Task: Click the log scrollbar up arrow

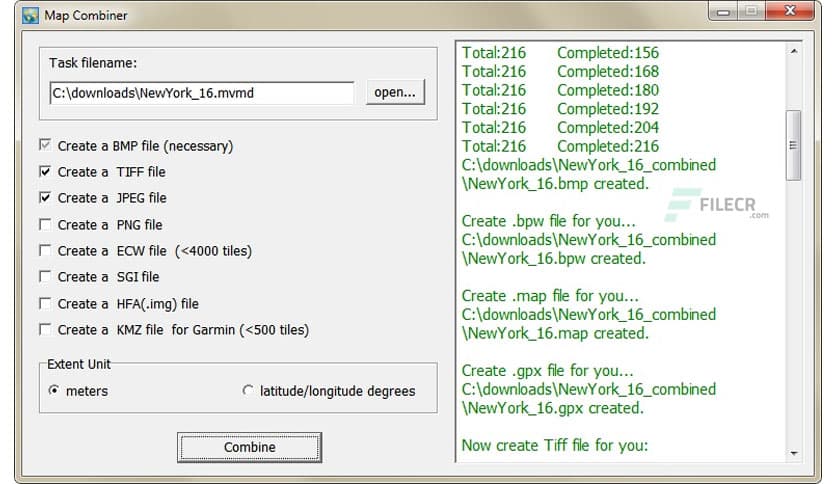Action: 794,51
